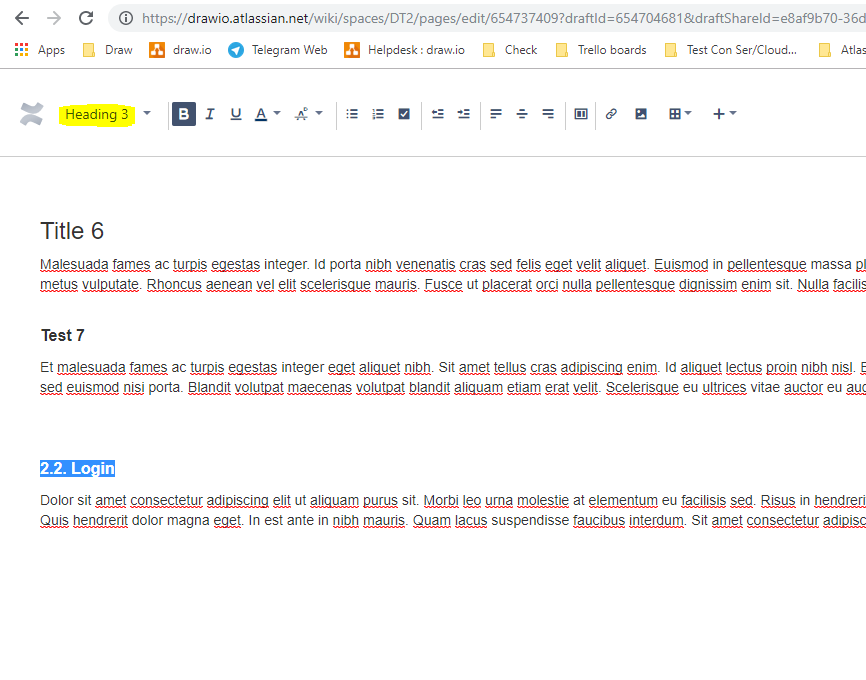
Task: Open the Telegram Web bookmark
Action: click(x=278, y=50)
